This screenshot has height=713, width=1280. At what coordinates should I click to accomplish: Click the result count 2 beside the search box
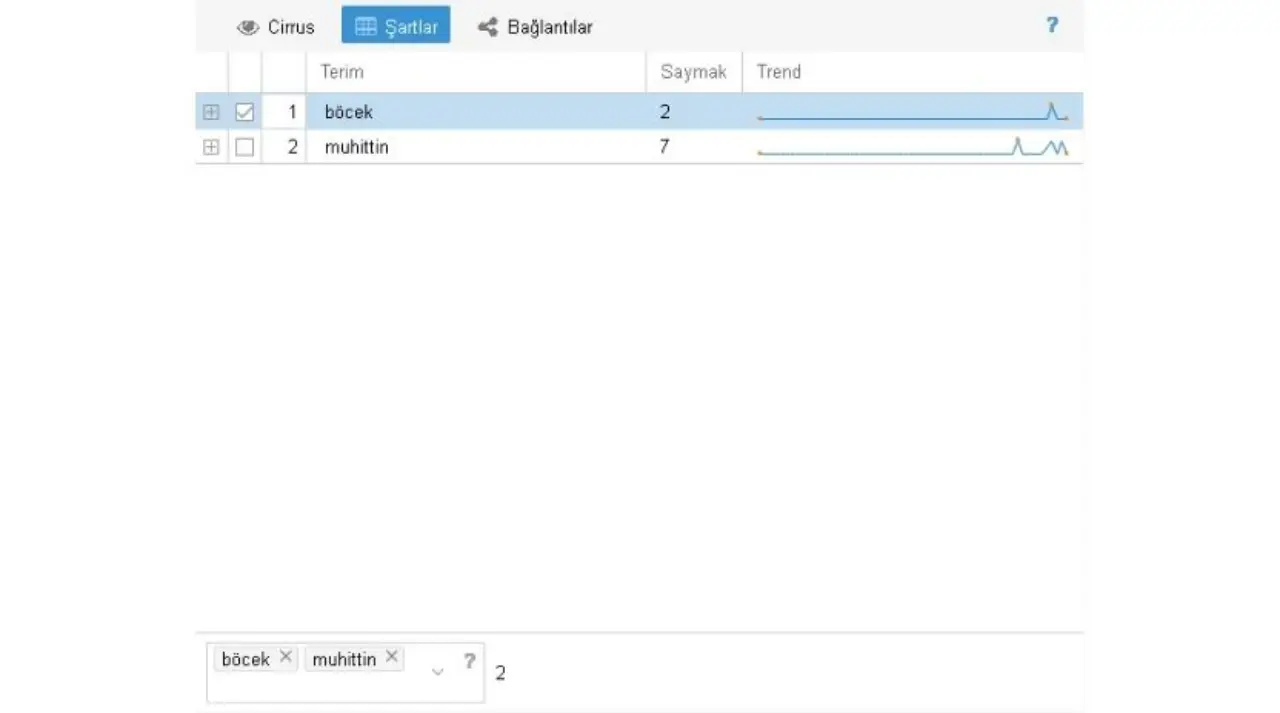click(500, 673)
